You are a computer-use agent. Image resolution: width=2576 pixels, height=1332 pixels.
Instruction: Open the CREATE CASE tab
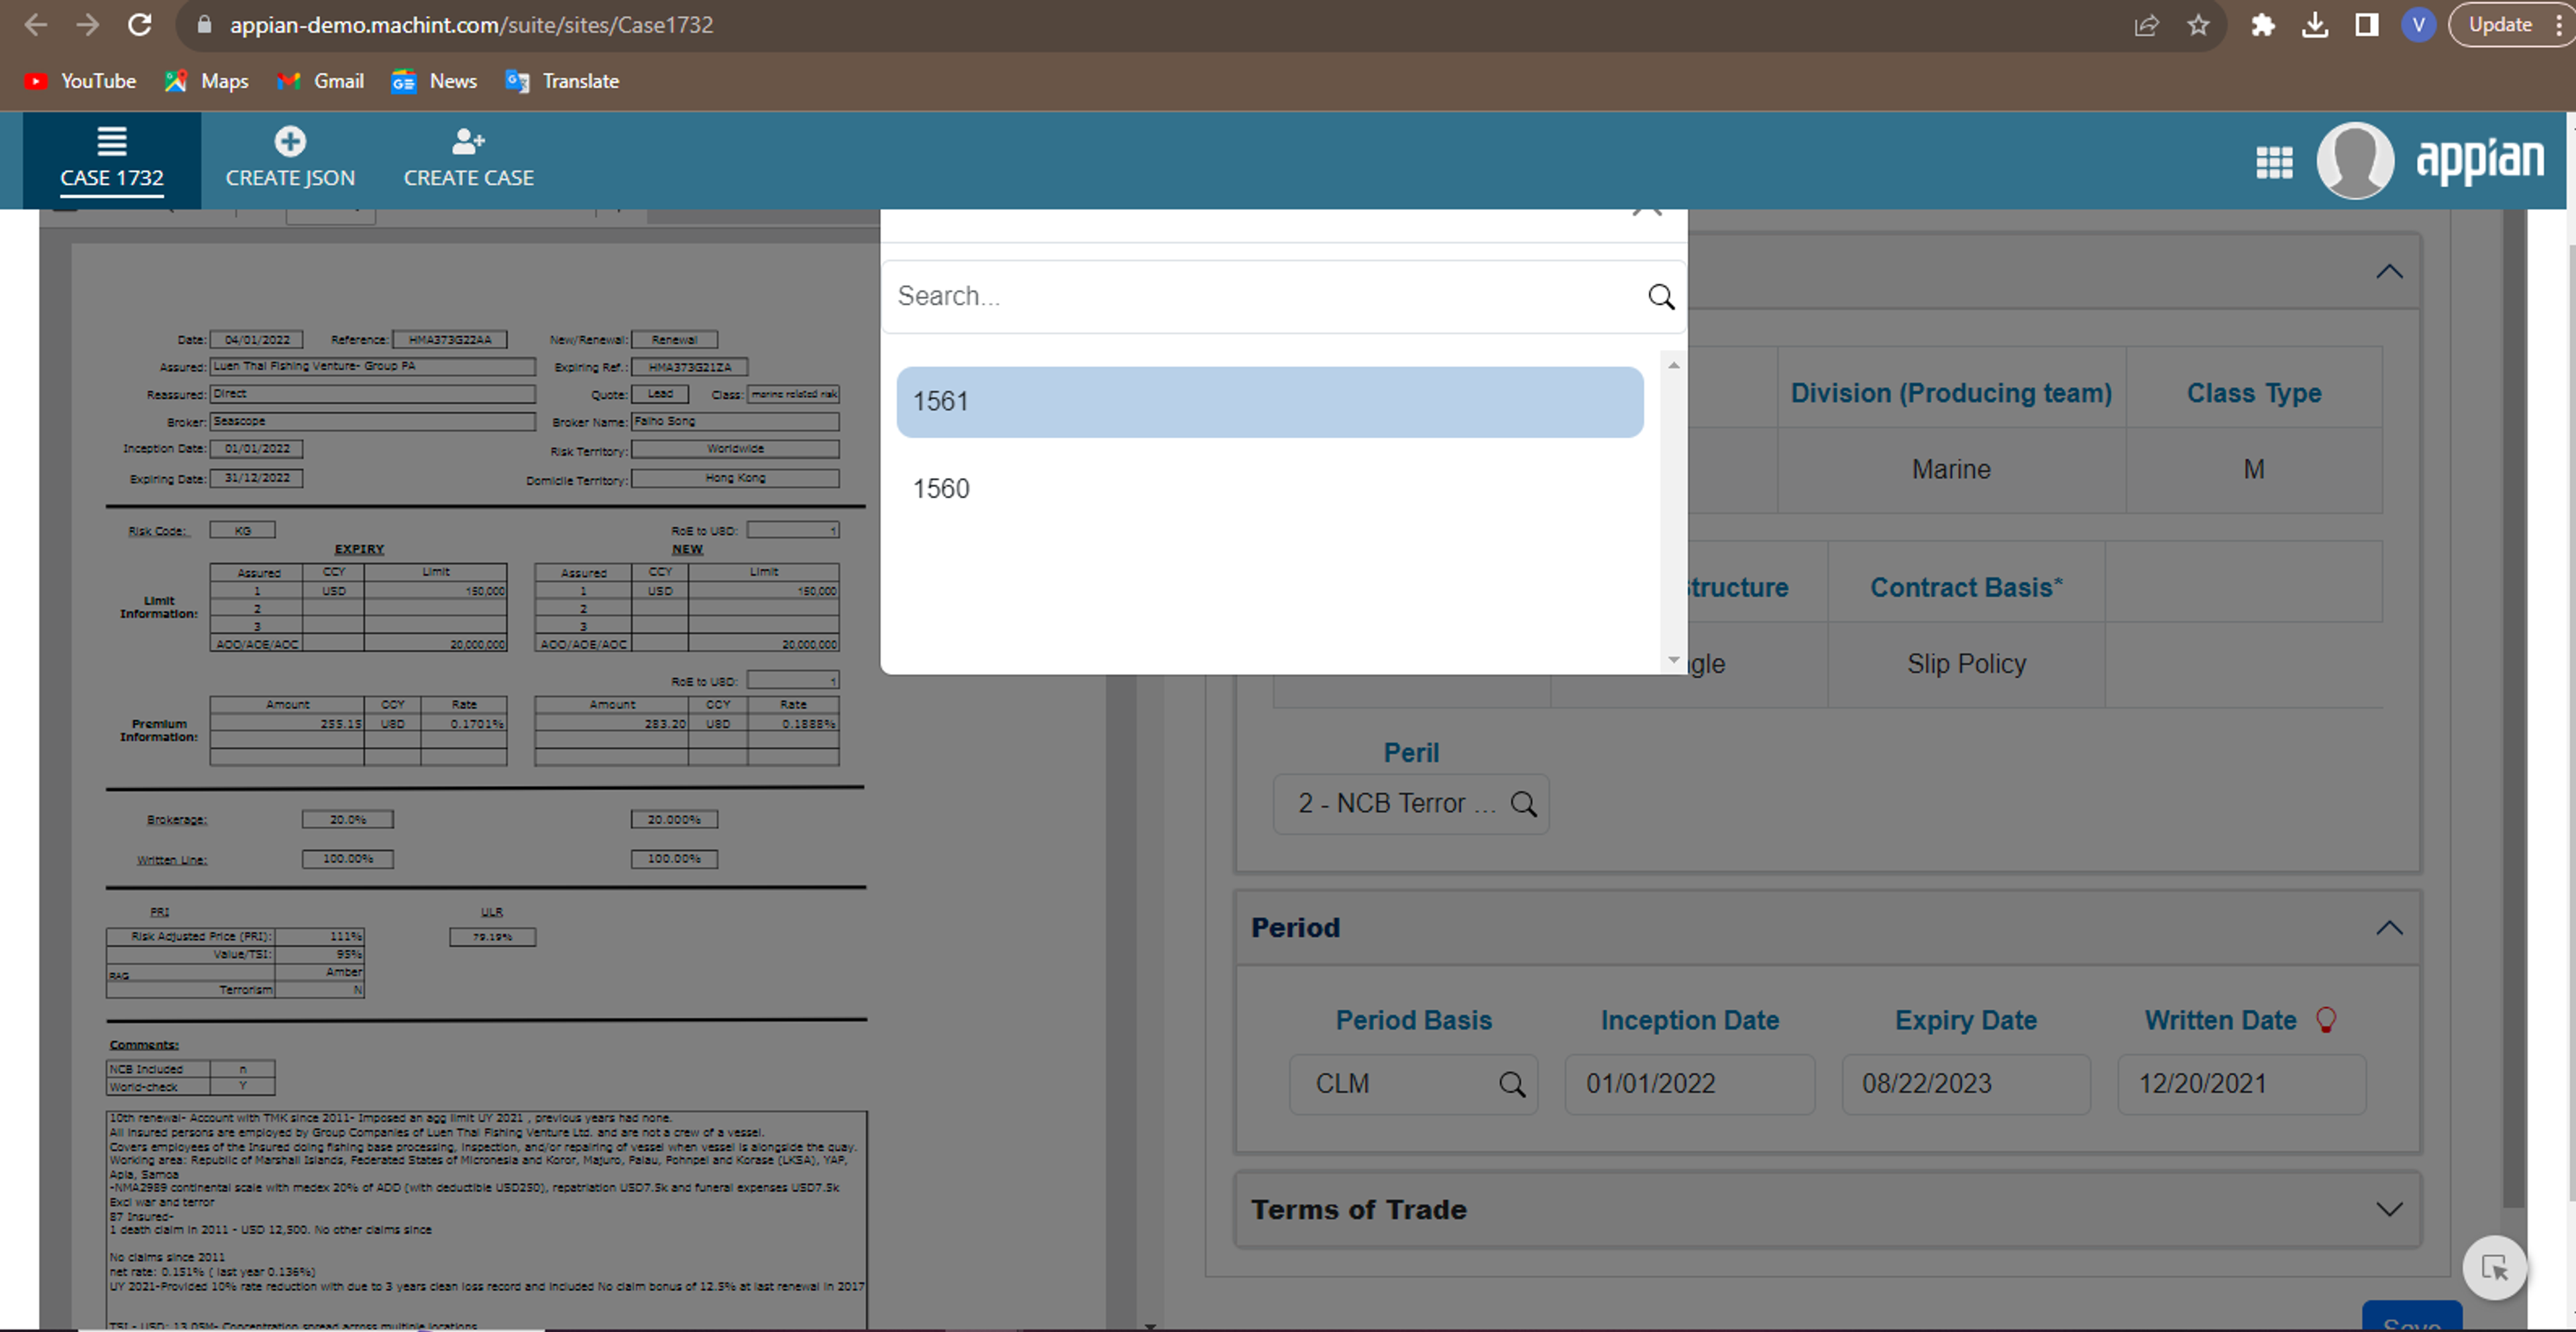click(x=468, y=160)
